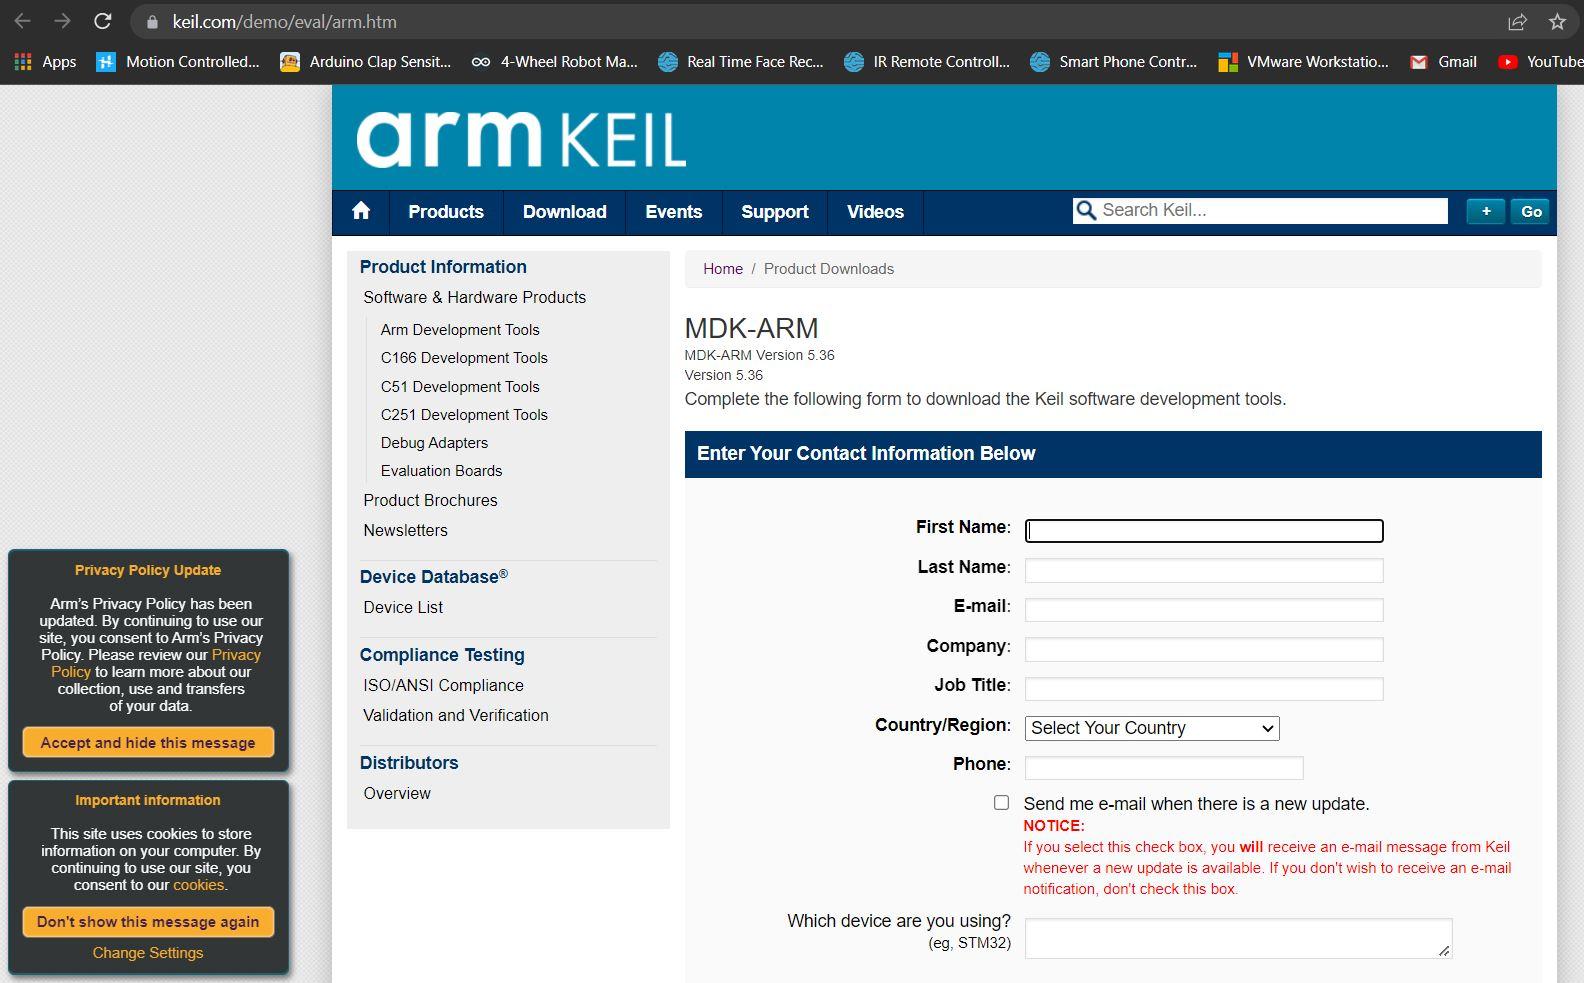Enable the new update e-mail checkbox

[1001, 802]
